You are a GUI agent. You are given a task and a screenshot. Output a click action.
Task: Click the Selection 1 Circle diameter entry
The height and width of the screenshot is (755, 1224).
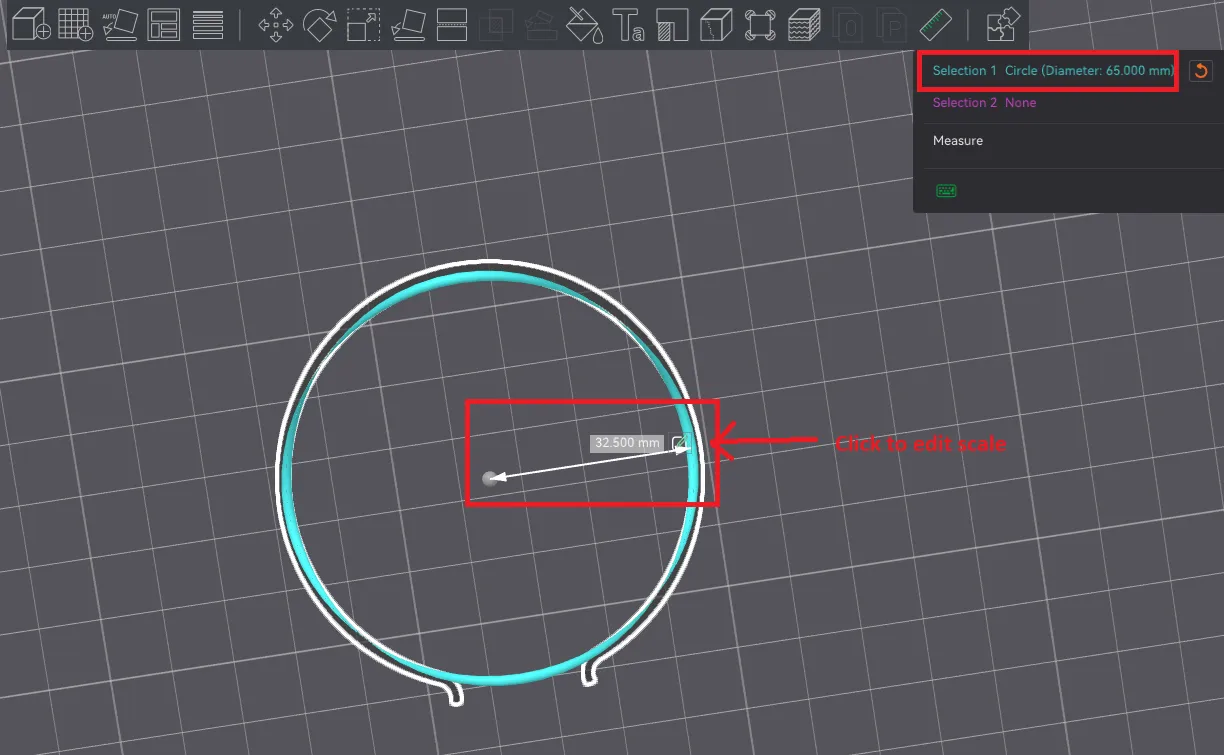pyautogui.click(x=1052, y=71)
